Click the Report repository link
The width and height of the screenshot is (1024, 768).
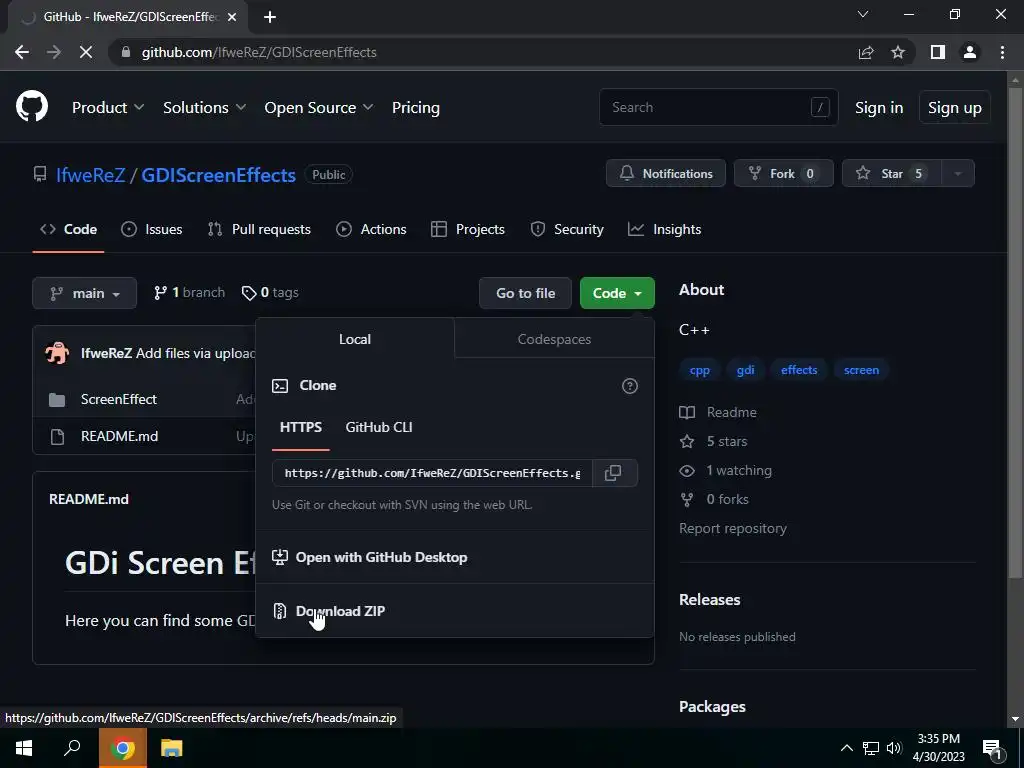click(733, 528)
